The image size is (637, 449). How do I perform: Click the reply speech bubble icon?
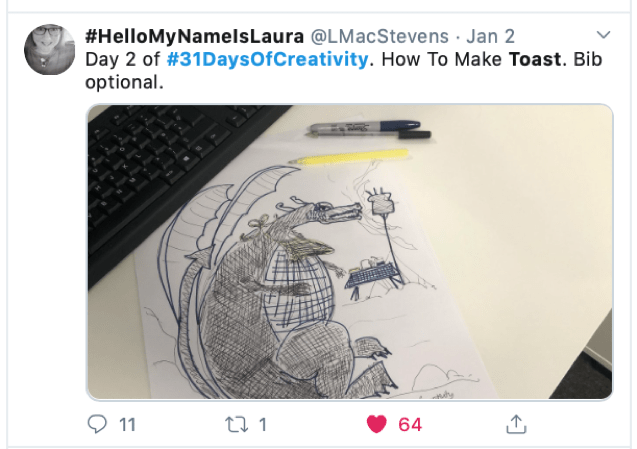[x=97, y=424]
